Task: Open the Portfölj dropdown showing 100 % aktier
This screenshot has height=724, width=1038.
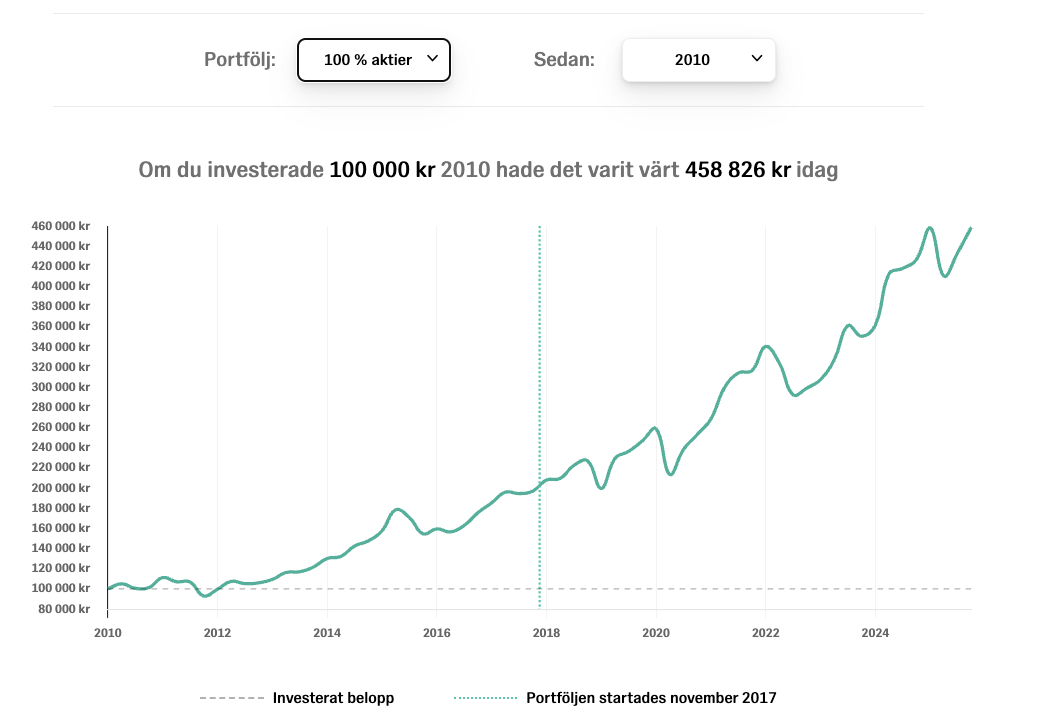Action: point(373,60)
